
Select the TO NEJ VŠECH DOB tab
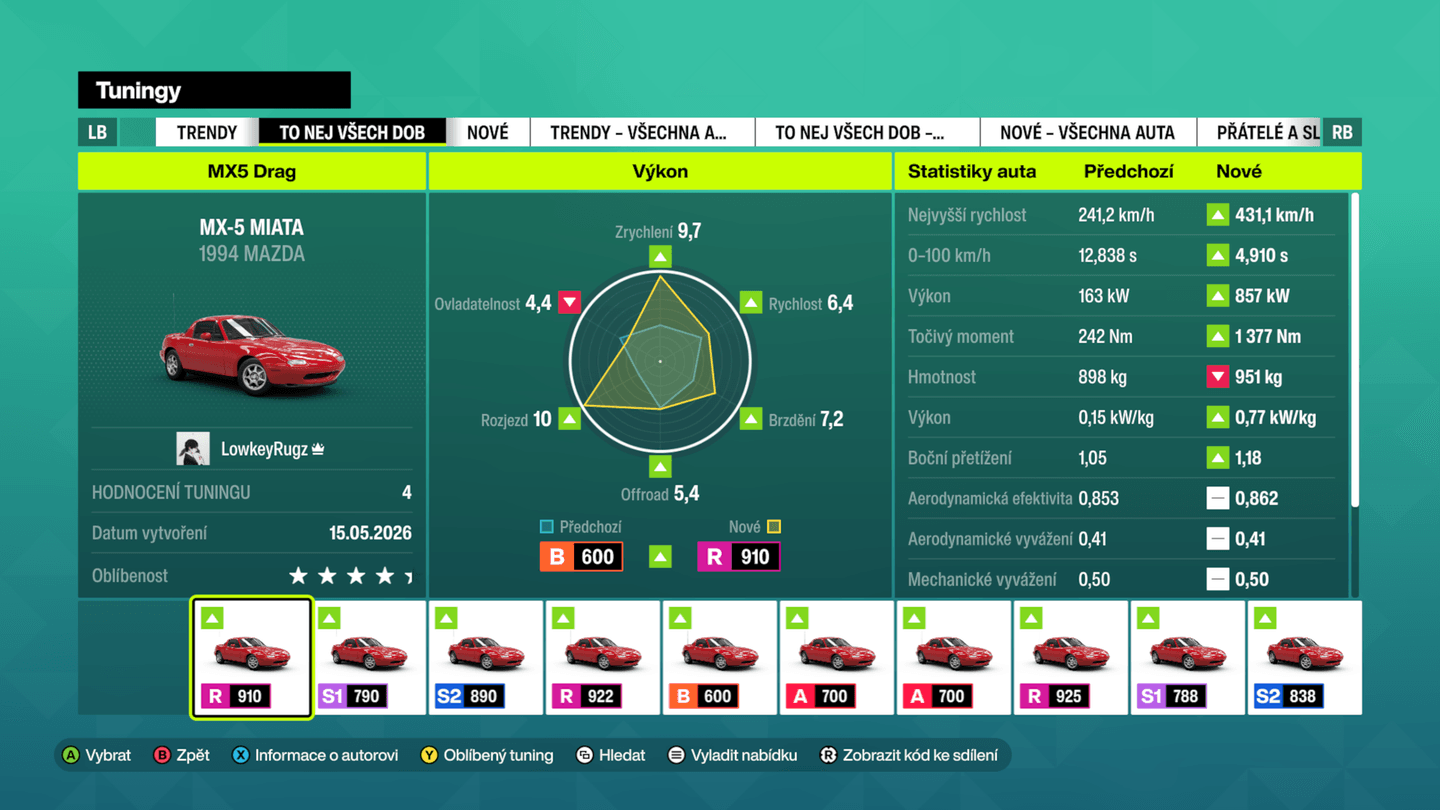click(352, 132)
